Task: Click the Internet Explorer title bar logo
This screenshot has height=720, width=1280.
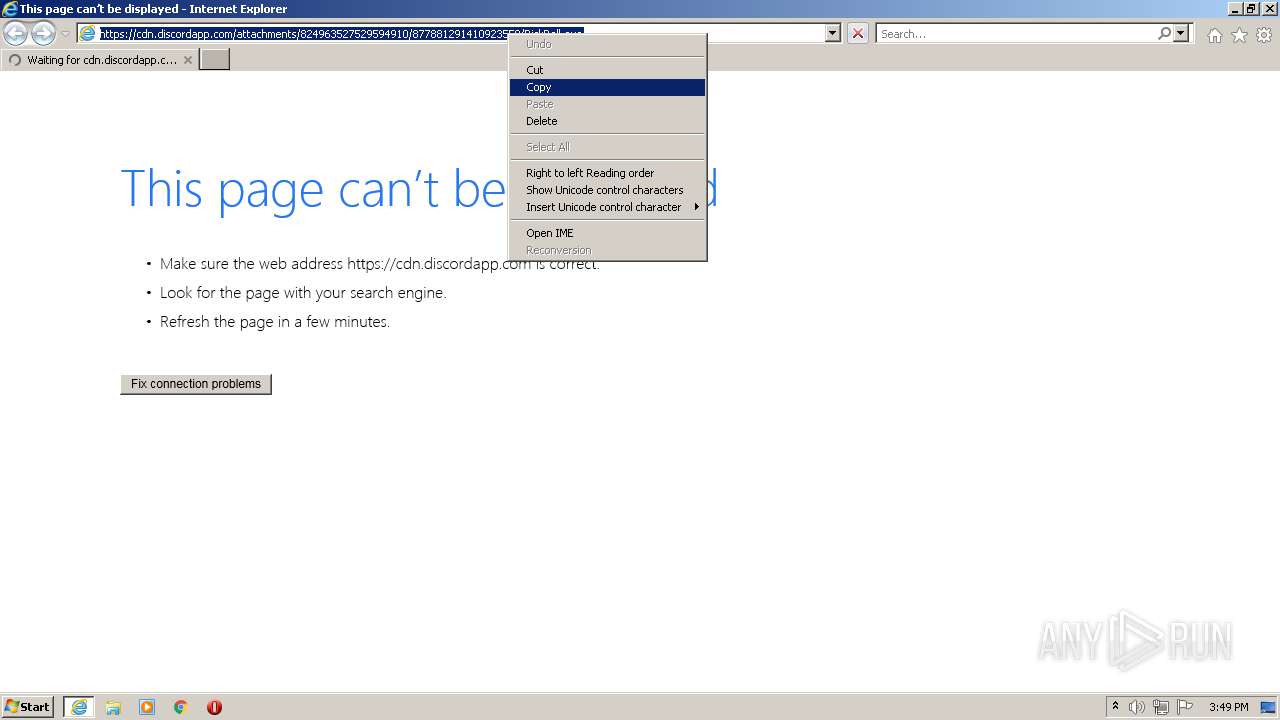Action: pos(10,9)
